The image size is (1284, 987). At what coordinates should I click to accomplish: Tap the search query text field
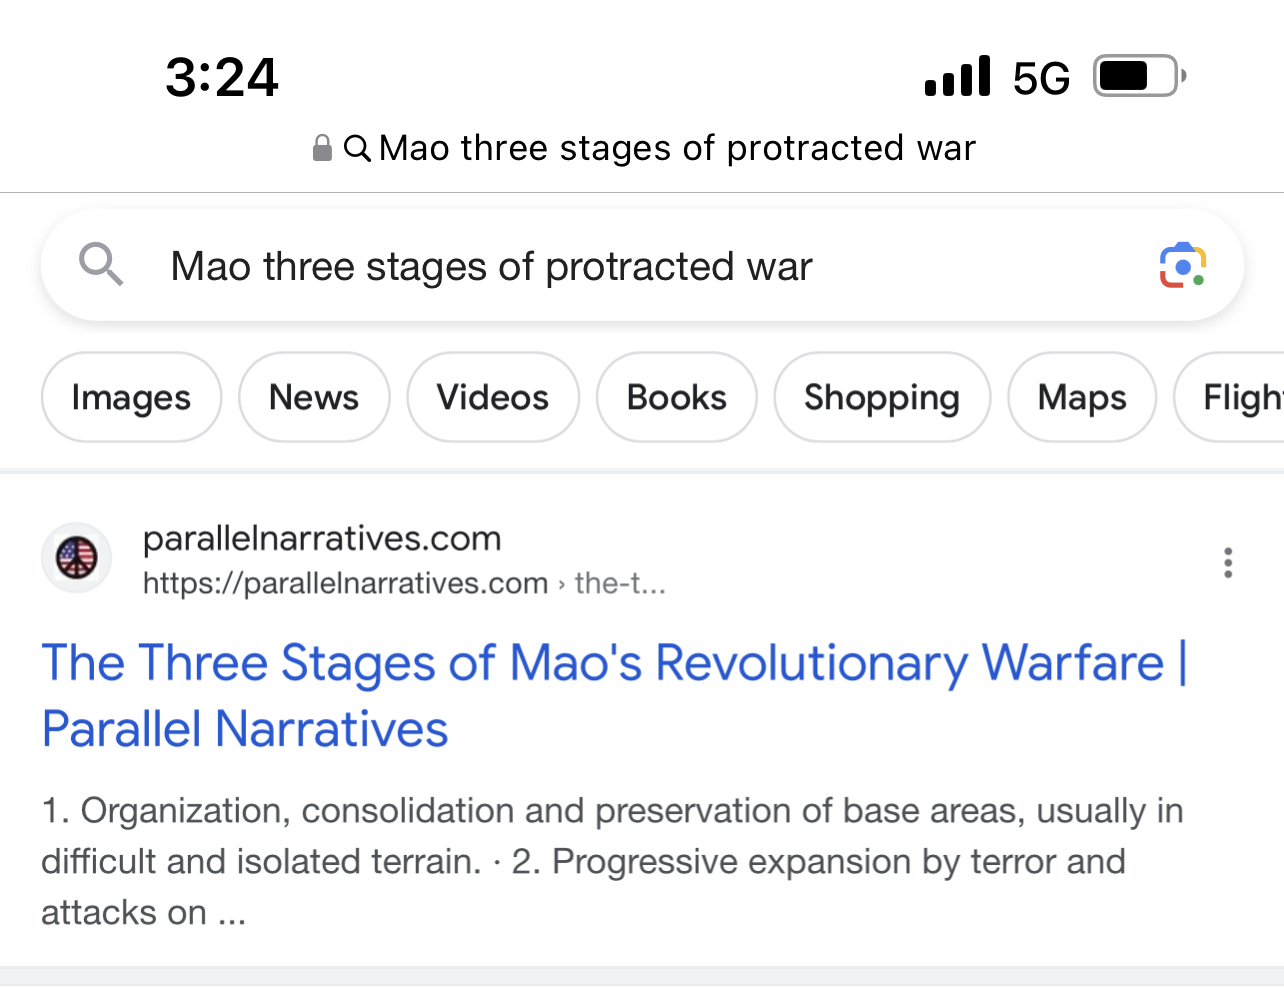600,266
